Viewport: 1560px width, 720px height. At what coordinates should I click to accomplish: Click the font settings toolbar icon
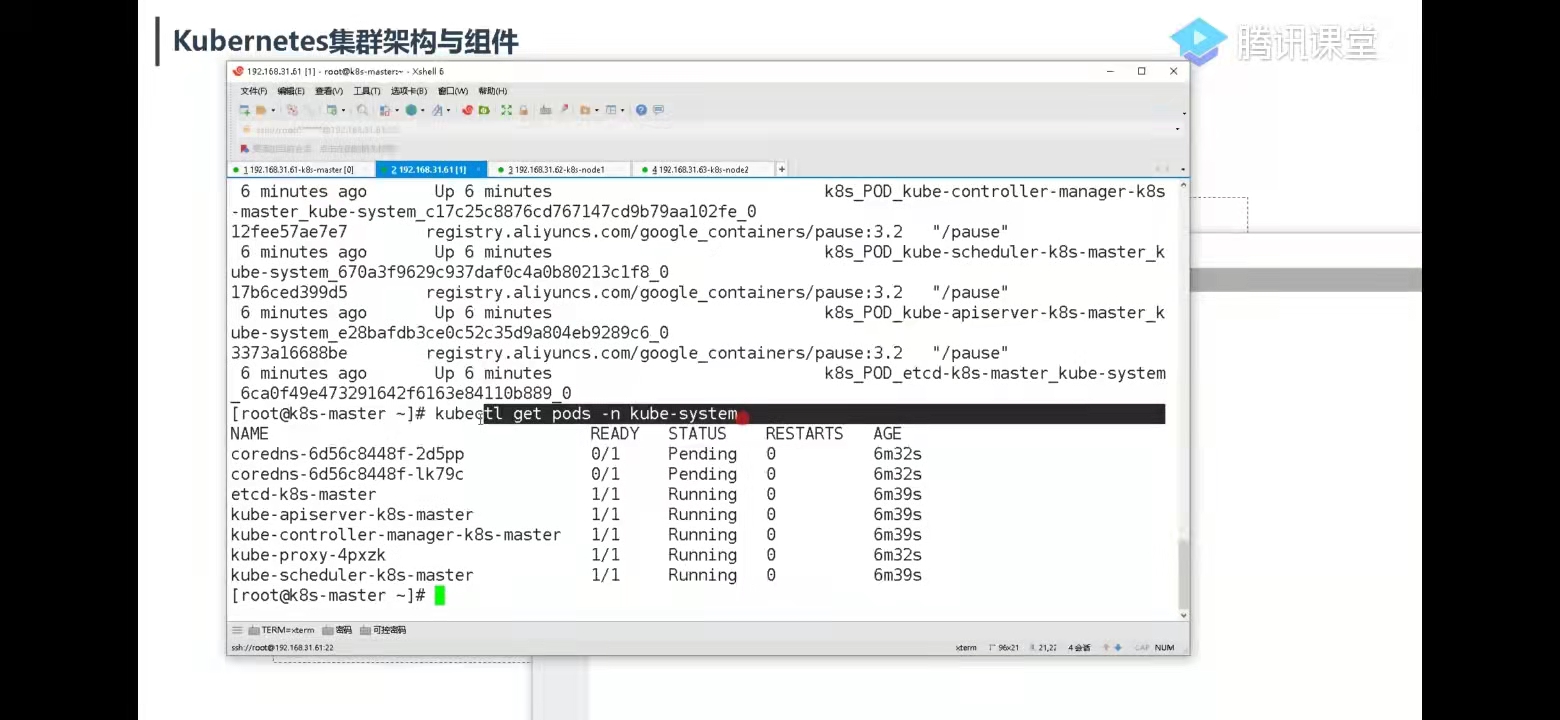(x=437, y=110)
